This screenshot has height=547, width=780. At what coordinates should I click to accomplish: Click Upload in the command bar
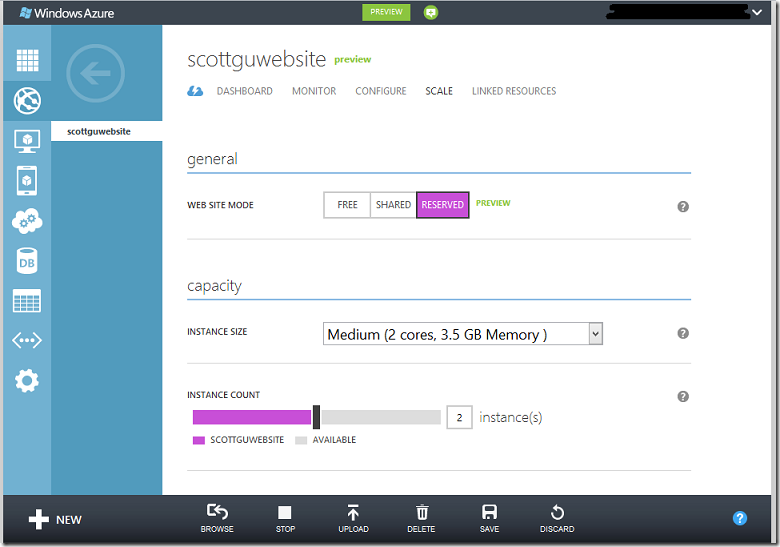click(x=353, y=518)
